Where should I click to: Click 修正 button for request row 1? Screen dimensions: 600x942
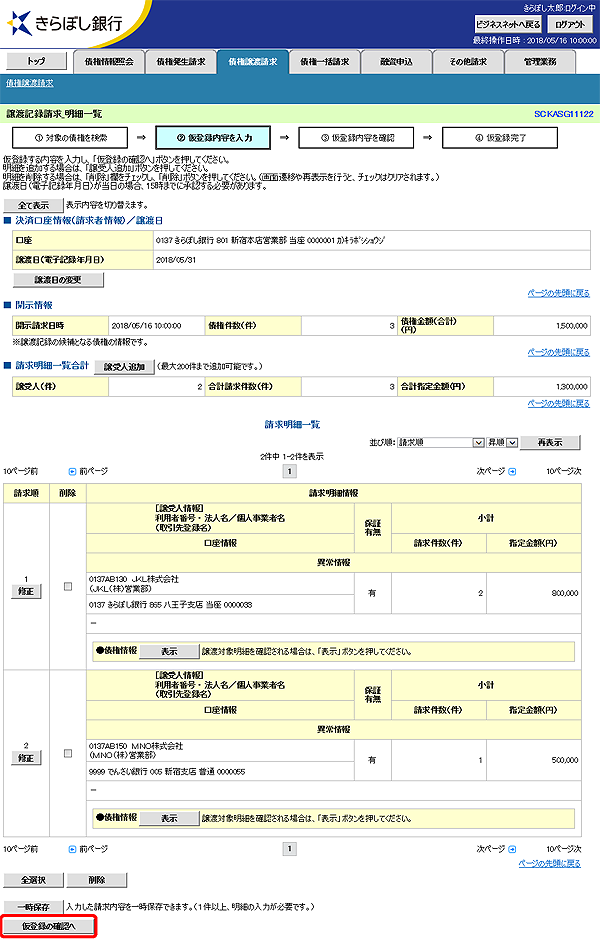26,592
